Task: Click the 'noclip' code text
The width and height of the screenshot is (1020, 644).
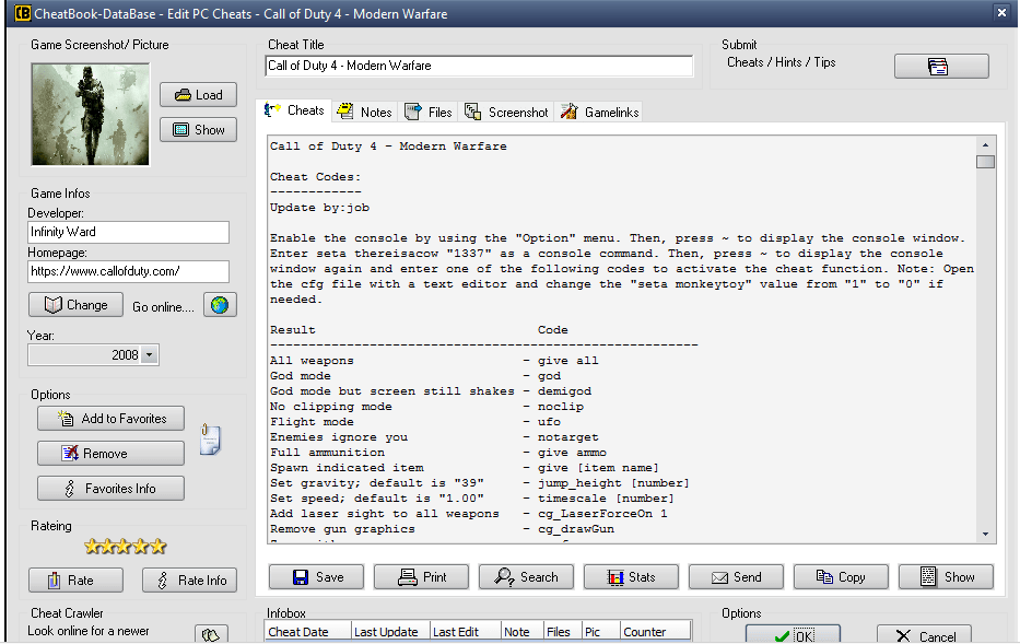Action: [x=560, y=407]
